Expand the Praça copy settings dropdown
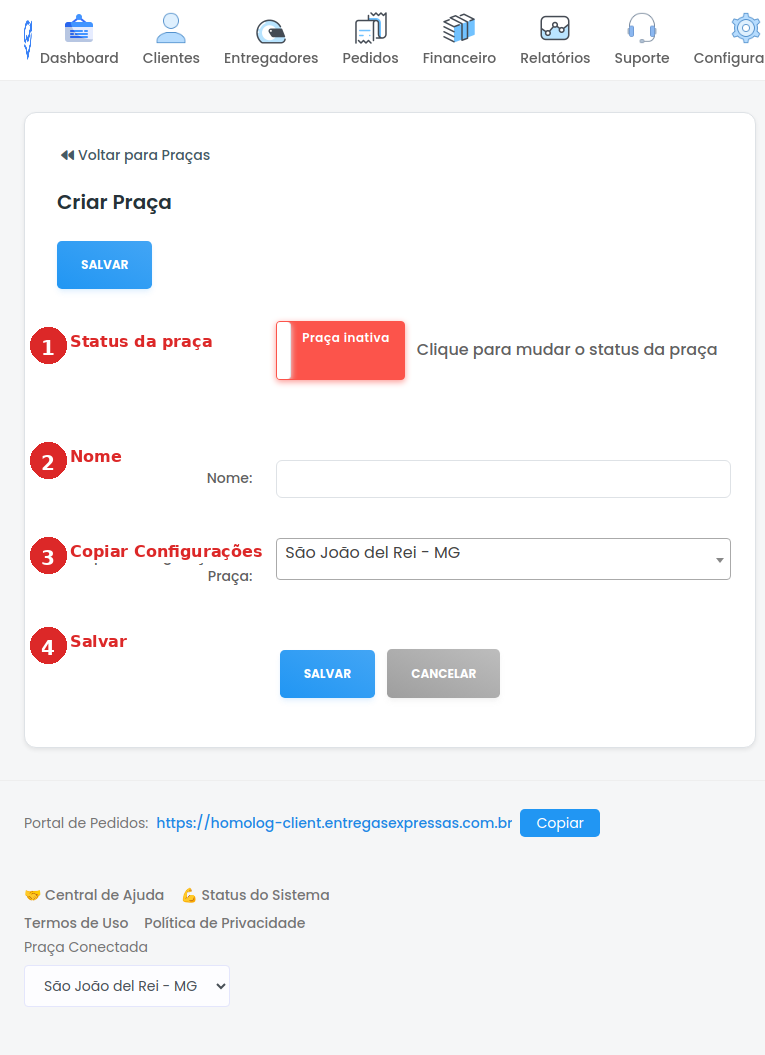 point(503,559)
